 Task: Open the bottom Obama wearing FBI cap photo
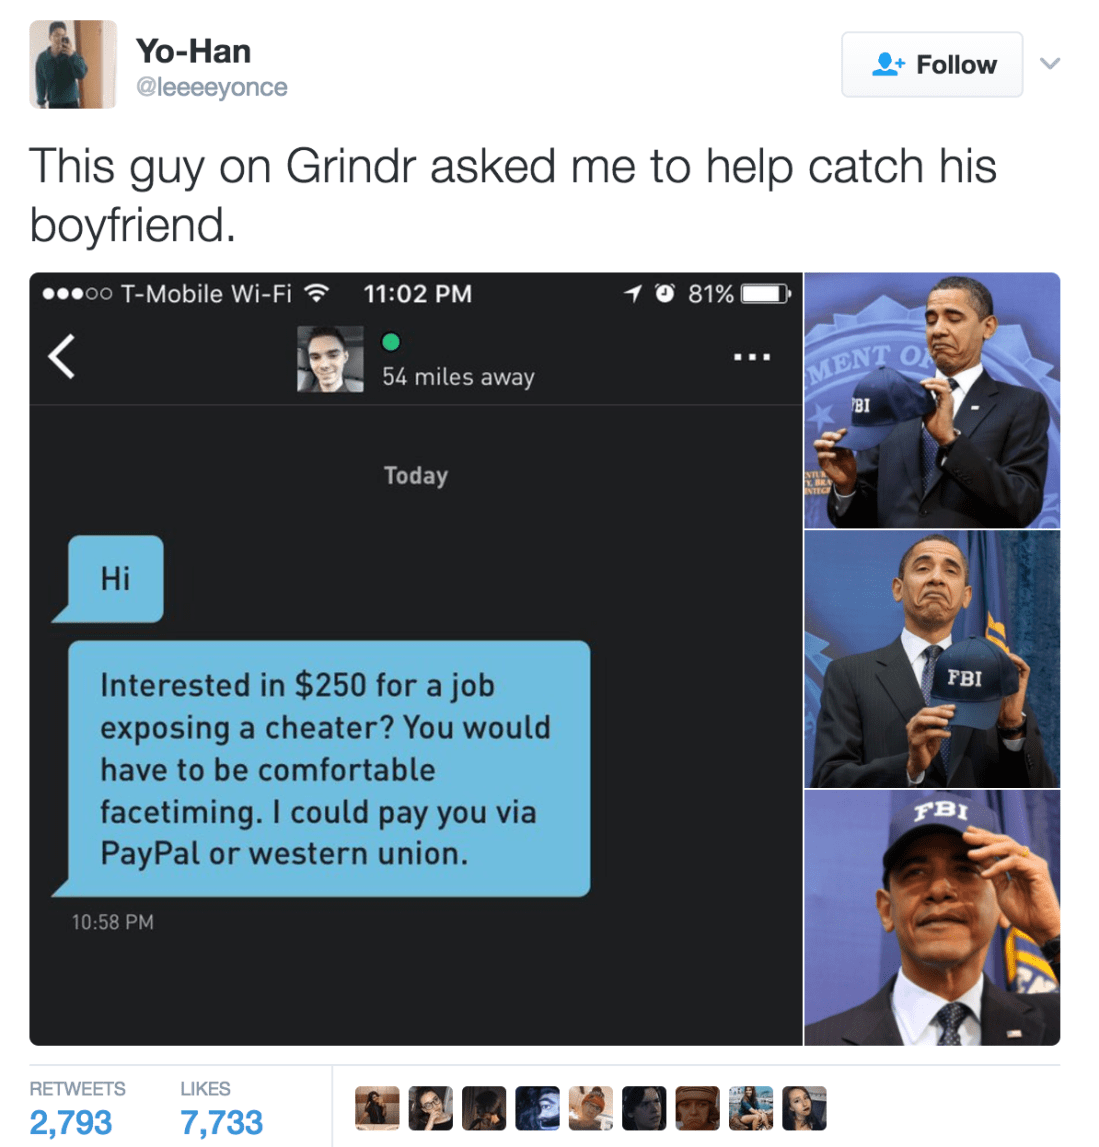(931, 917)
